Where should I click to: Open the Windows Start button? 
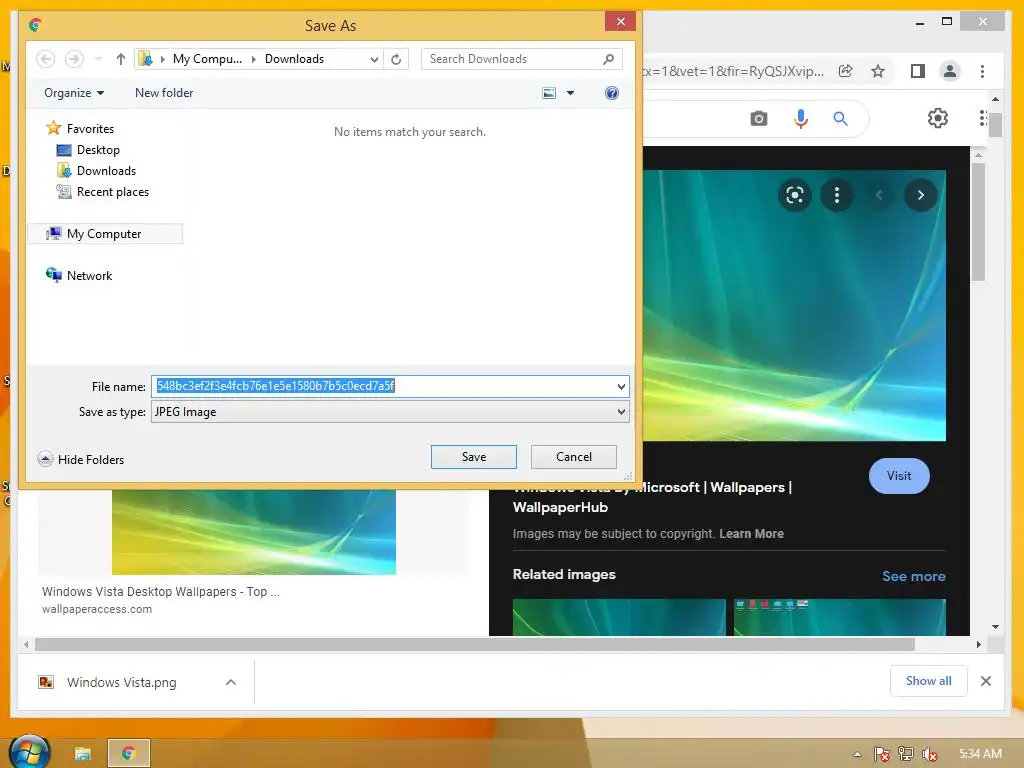point(29,752)
